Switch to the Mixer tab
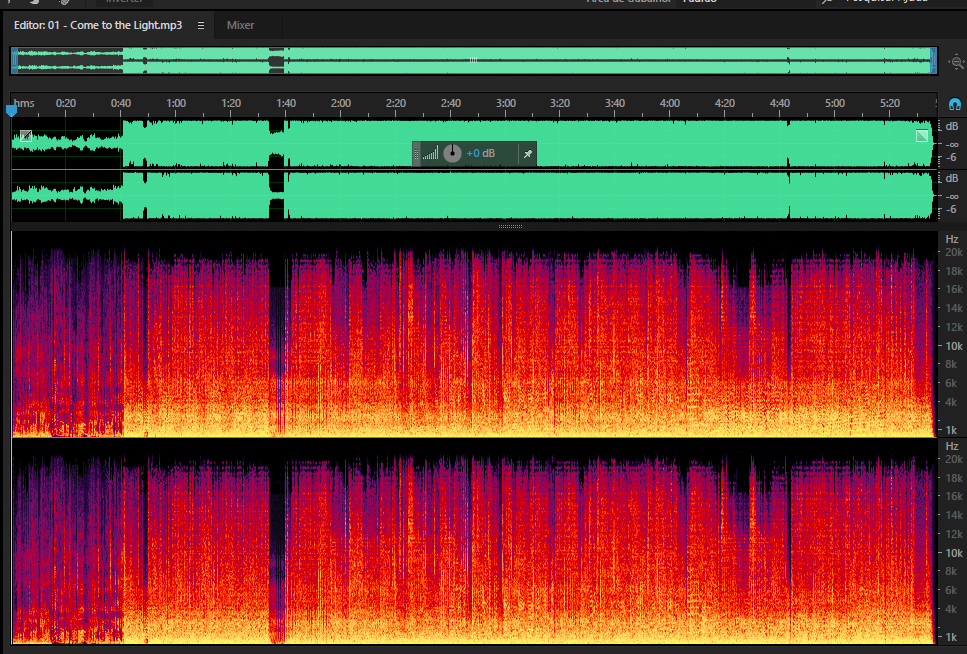The height and width of the screenshot is (654, 967). [240, 25]
